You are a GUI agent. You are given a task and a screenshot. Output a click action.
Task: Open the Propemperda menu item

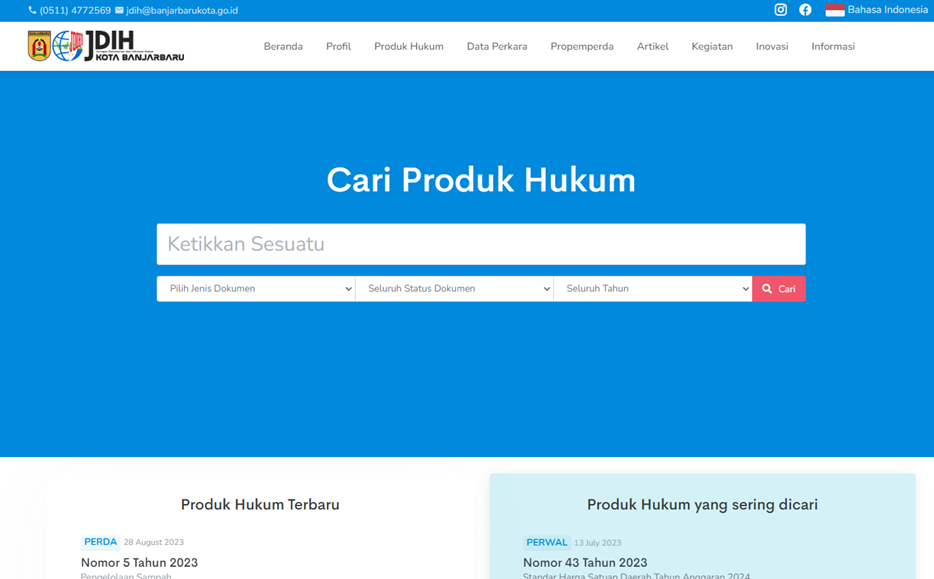582,47
